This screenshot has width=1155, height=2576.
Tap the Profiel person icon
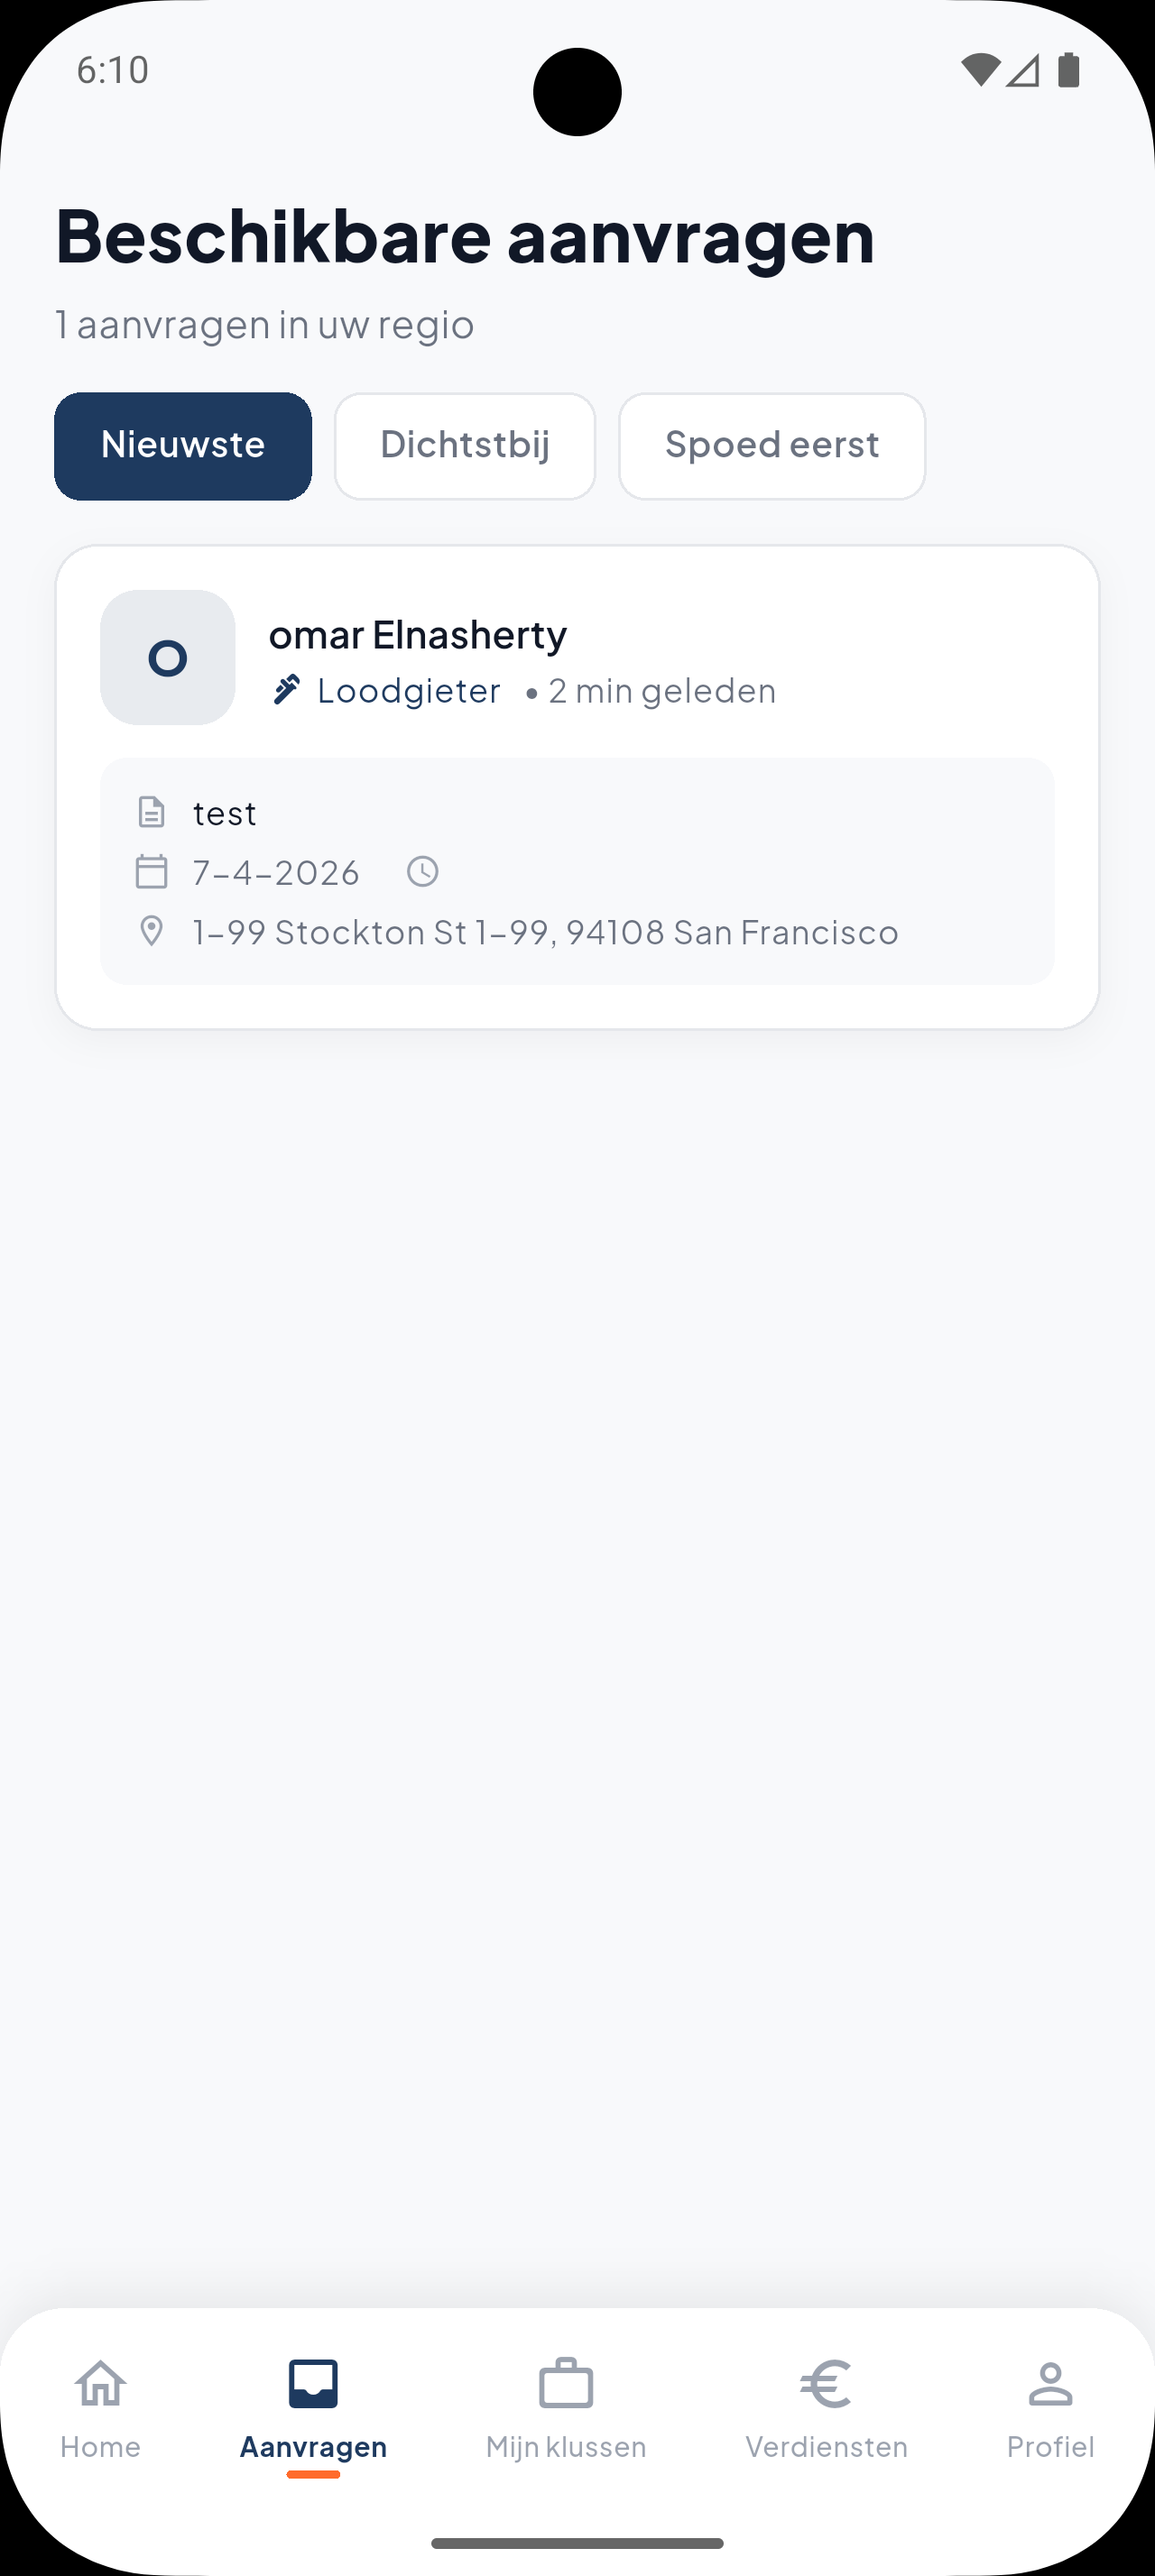[1050, 2385]
